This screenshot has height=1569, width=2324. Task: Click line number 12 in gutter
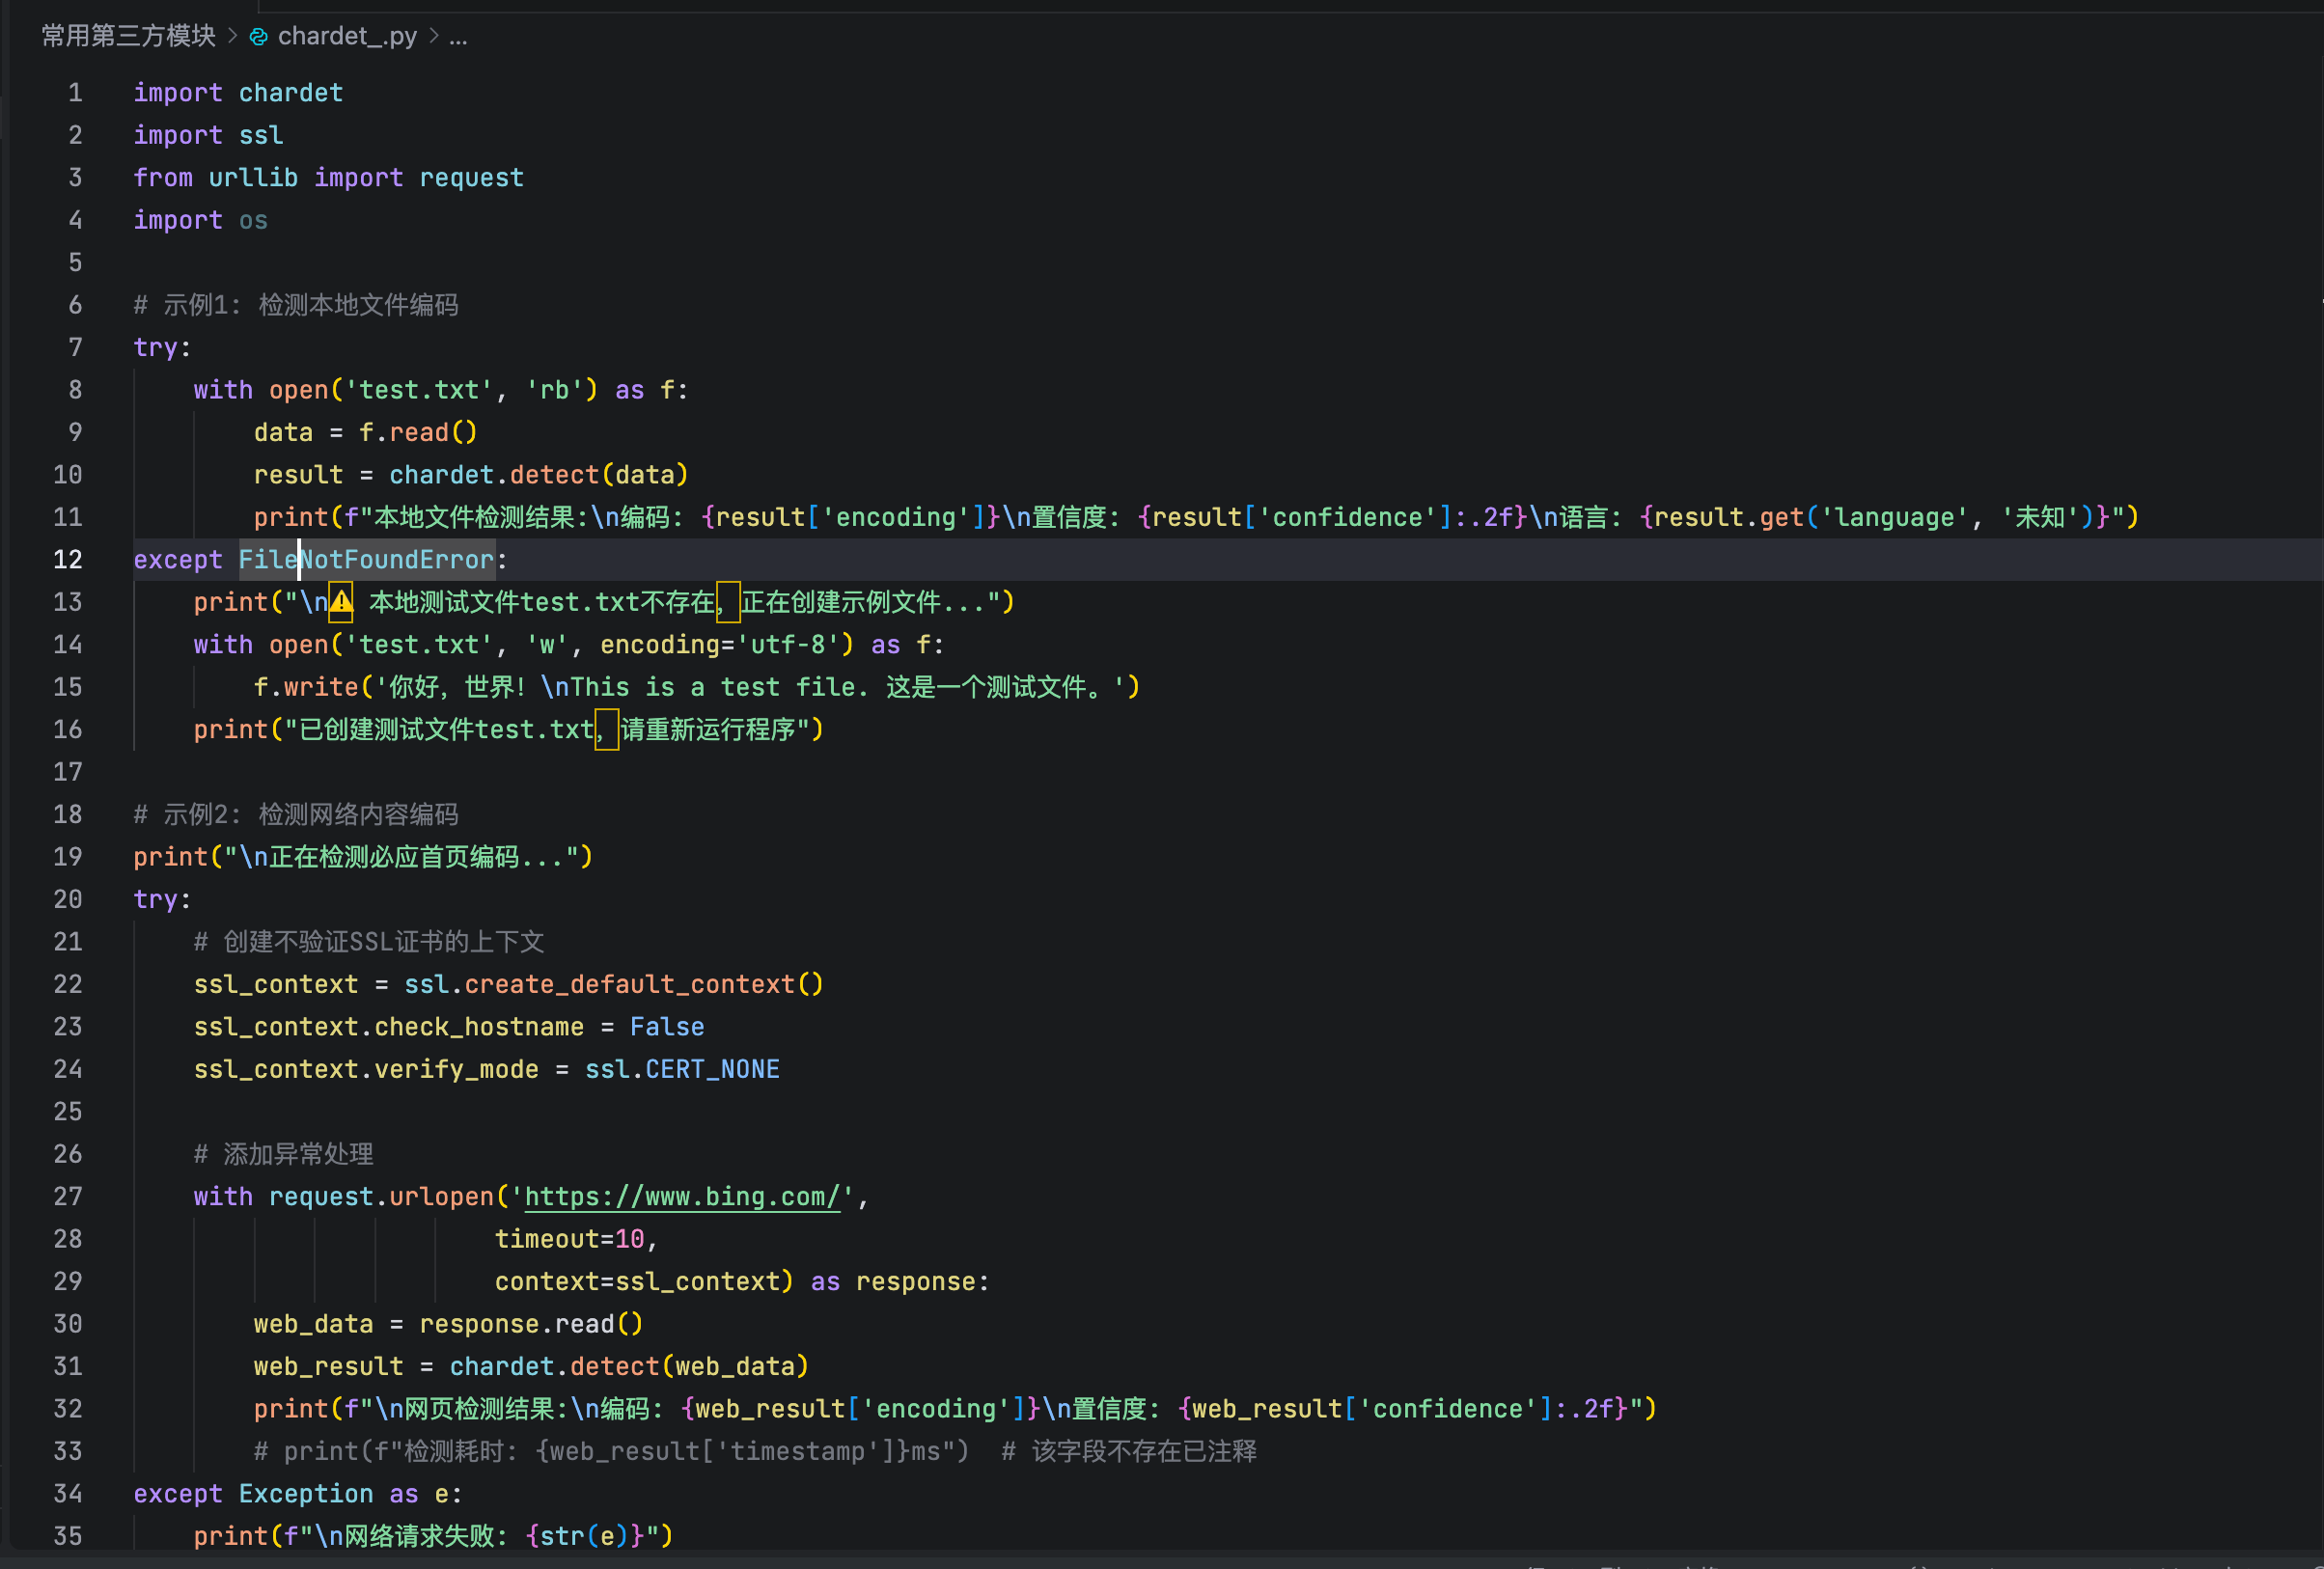[67, 560]
